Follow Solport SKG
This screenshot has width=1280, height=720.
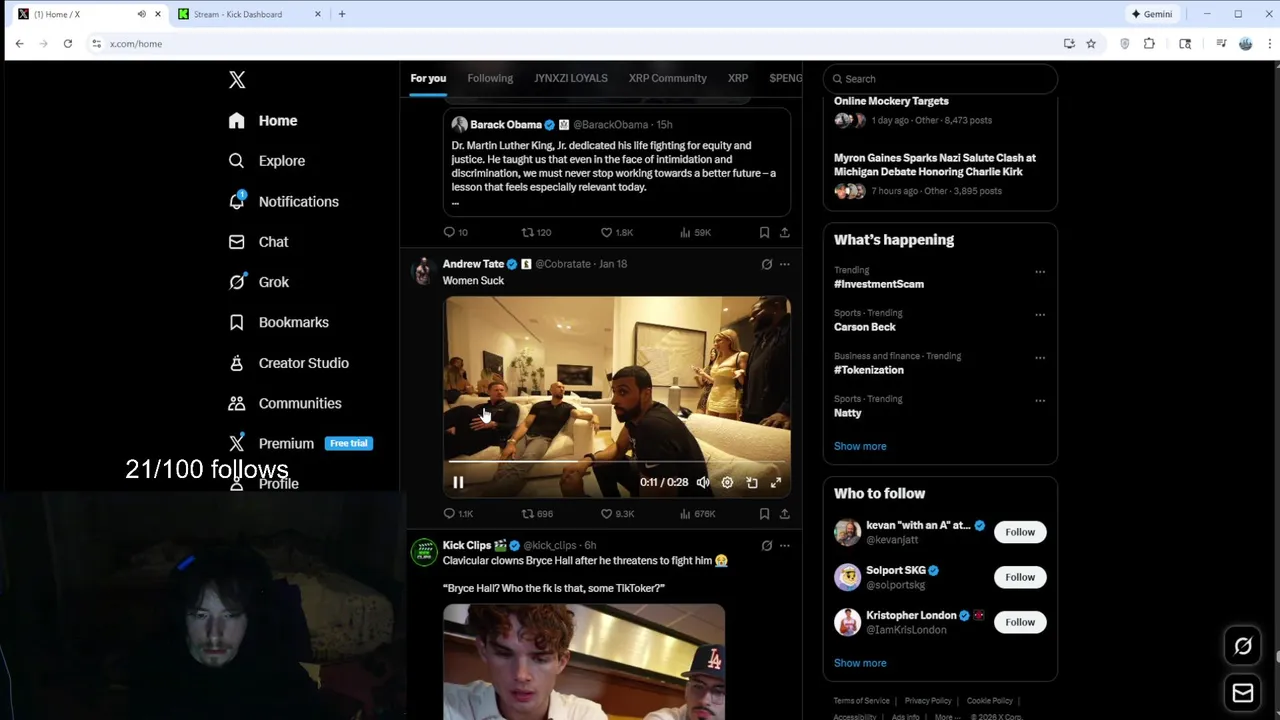pos(1020,577)
